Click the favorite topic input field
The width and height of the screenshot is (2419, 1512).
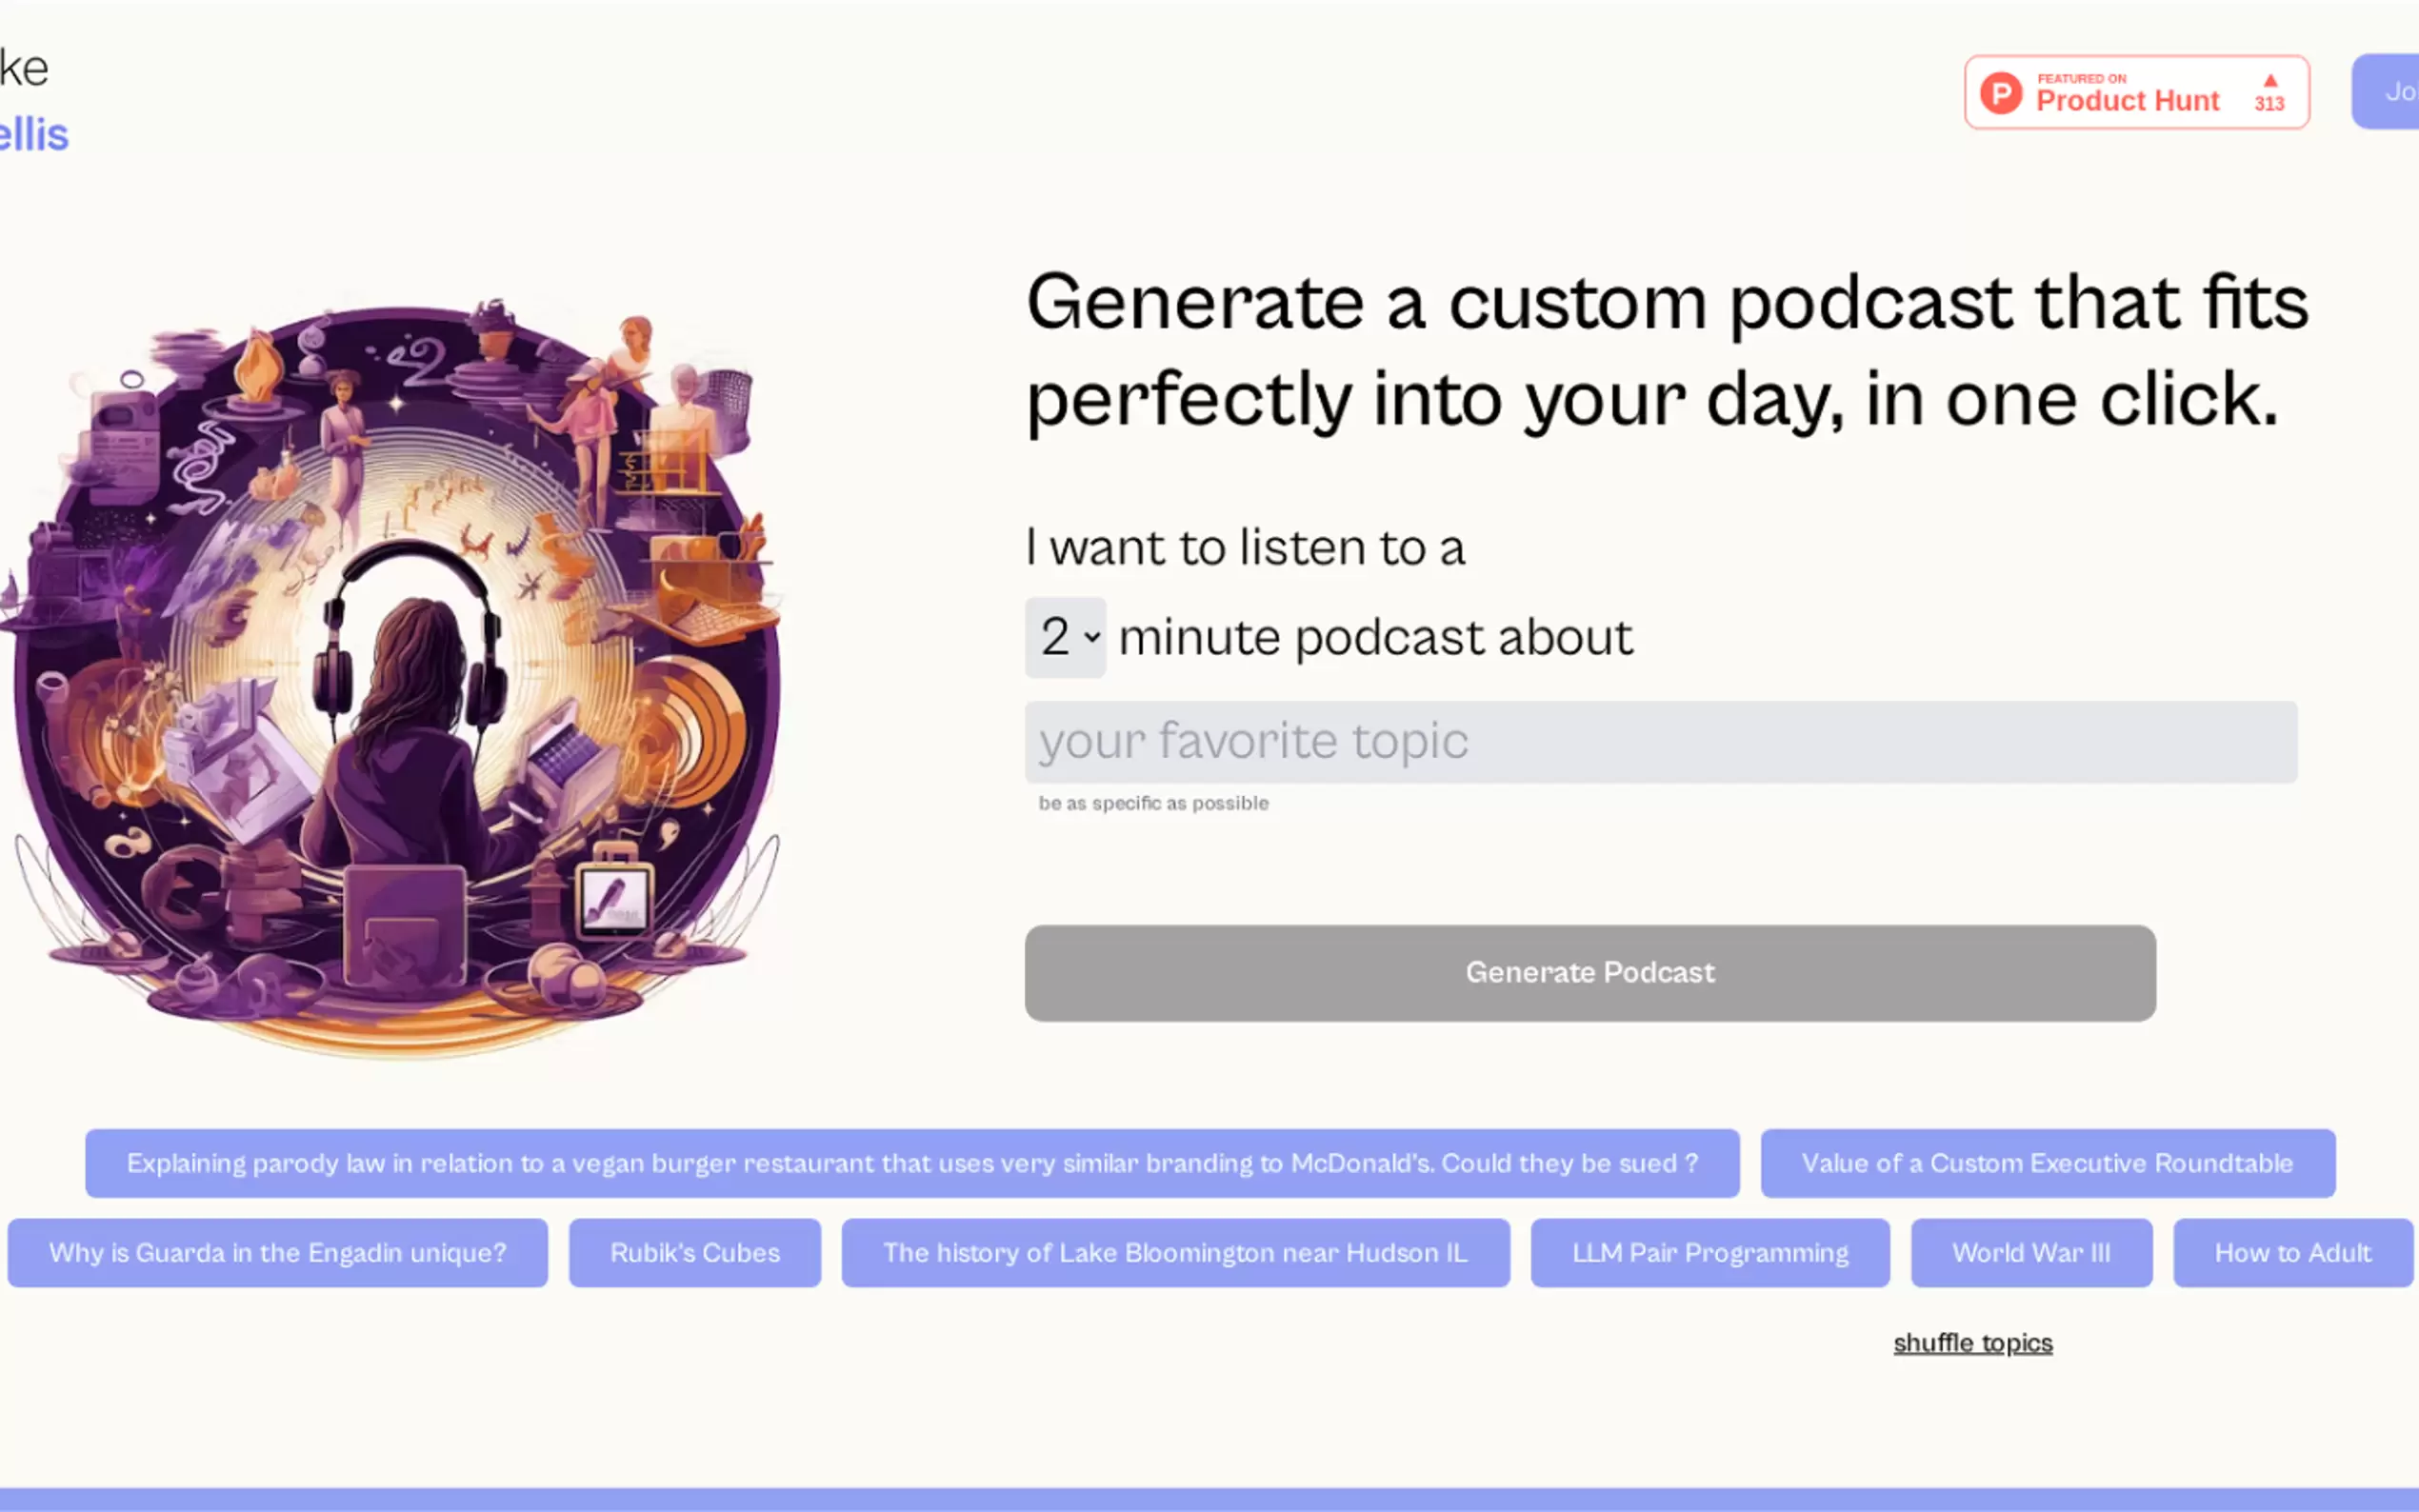(1660, 742)
